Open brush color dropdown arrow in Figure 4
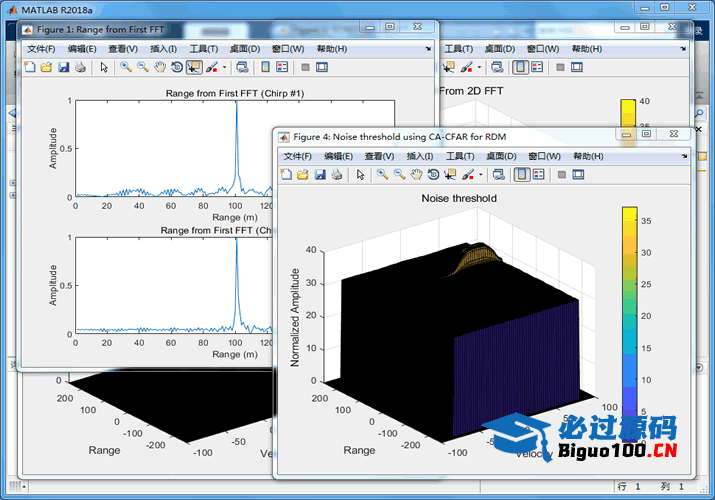Image resolution: width=715 pixels, height=500 pixels. pos(481,175)
